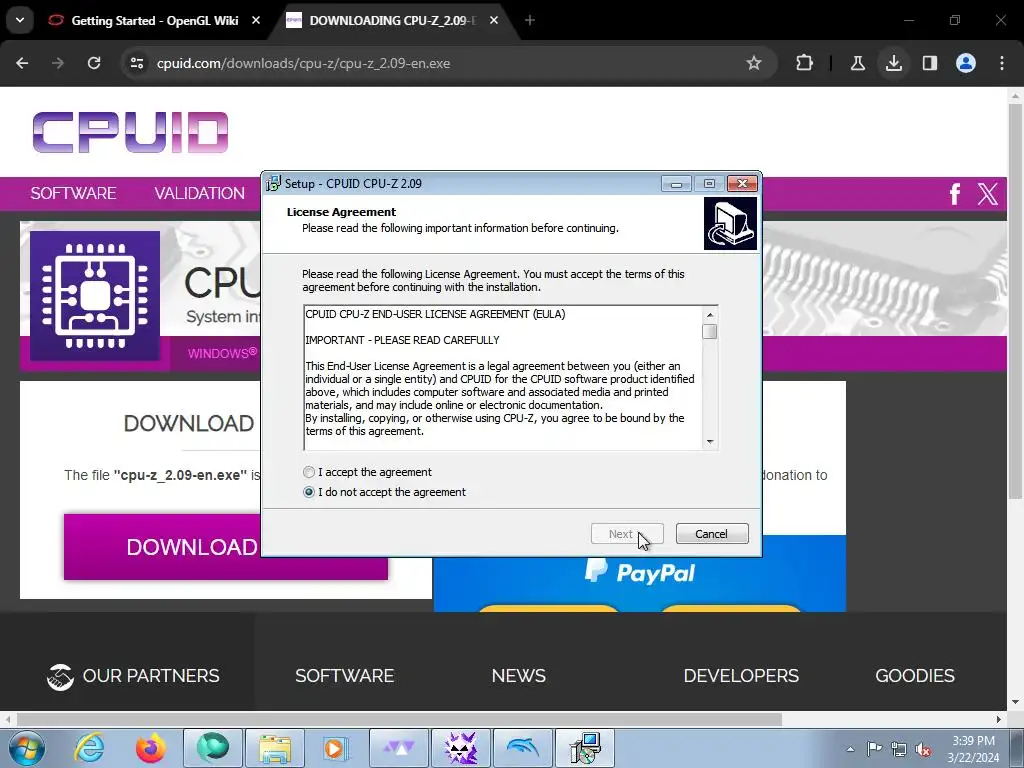Open the profile avatar menu
This screenshot has height=768, width=1024.
point(966,63)
